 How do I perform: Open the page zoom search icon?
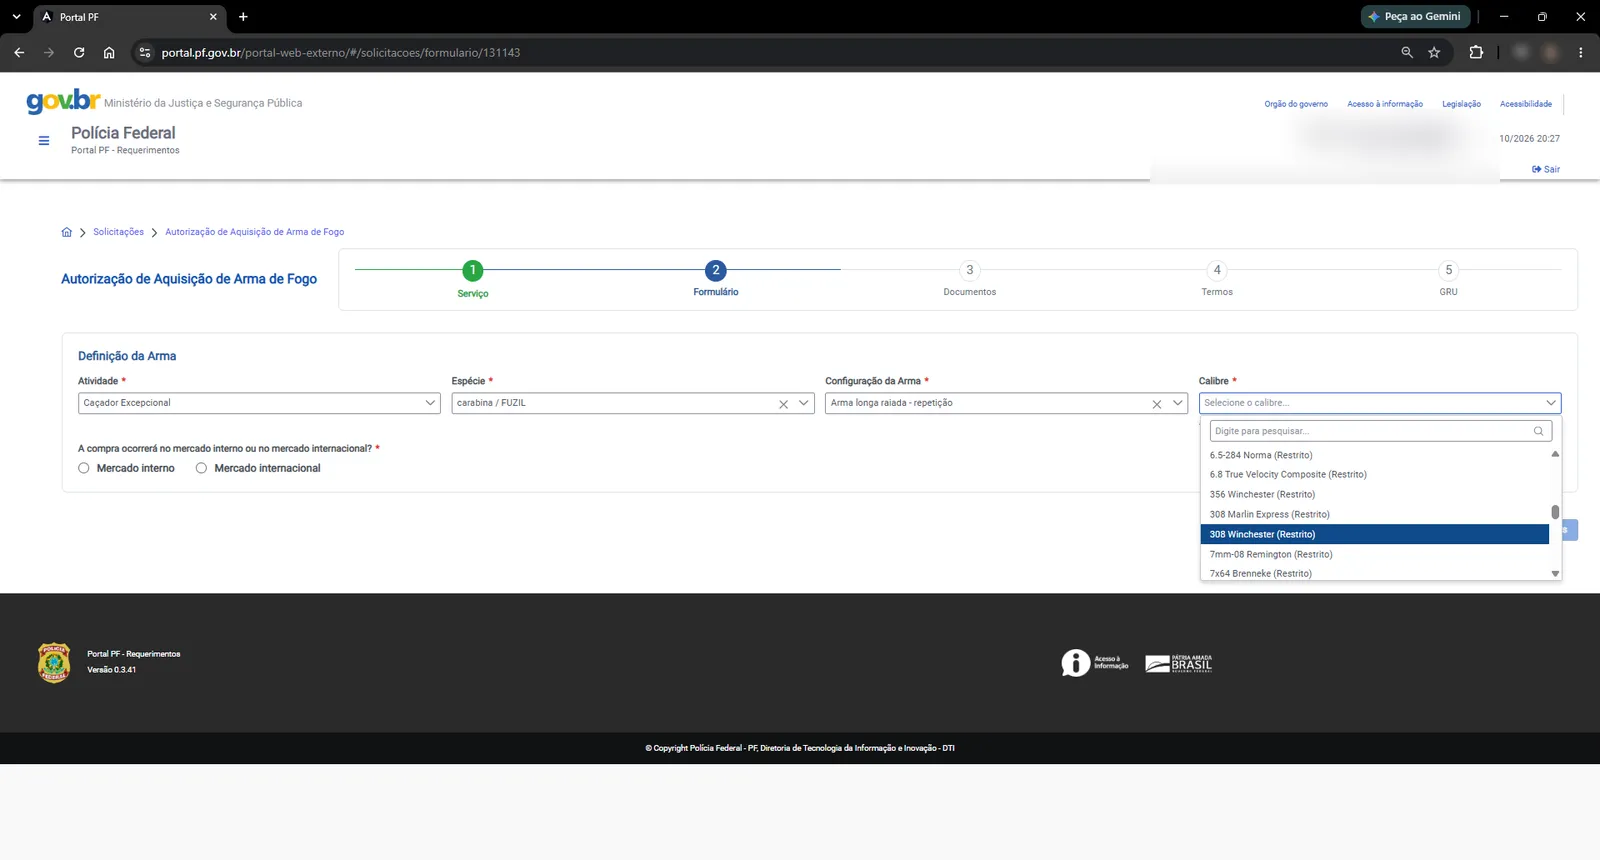pos(1407,52)
